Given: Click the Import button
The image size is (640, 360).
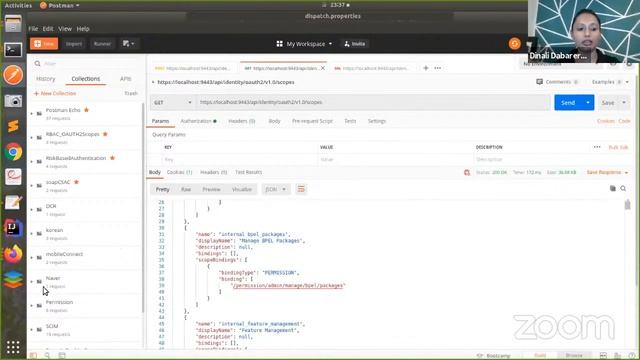Looking at the screenshot, I should point(74,44).
